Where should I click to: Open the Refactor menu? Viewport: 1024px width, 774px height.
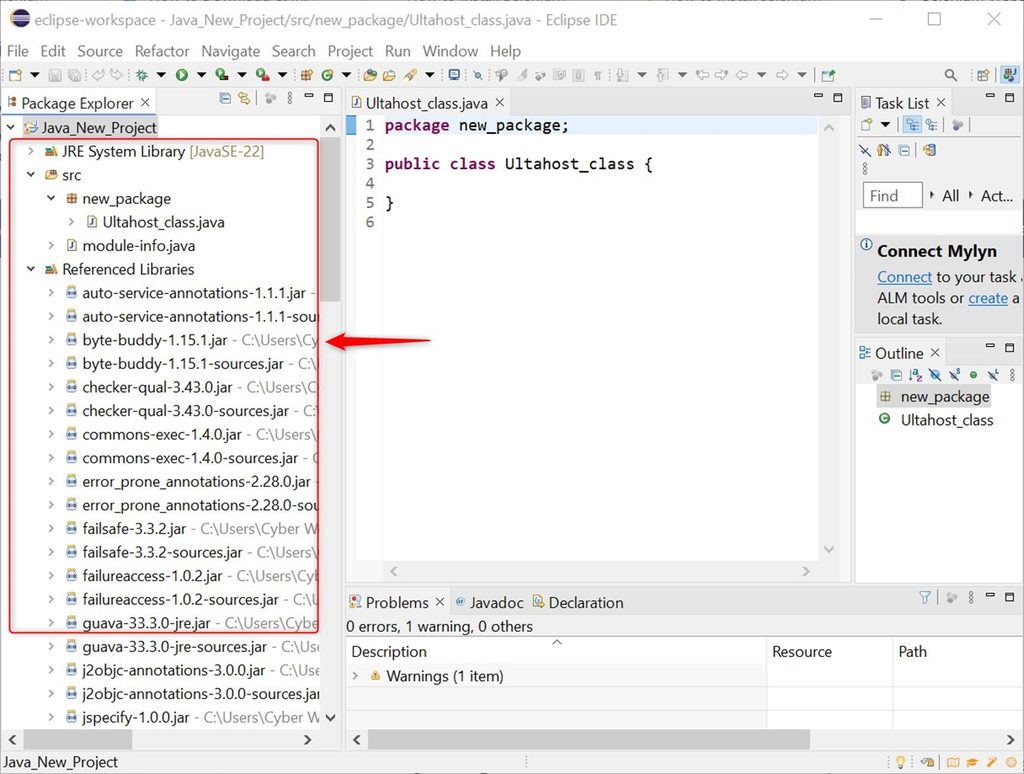[x=162, y=51]
